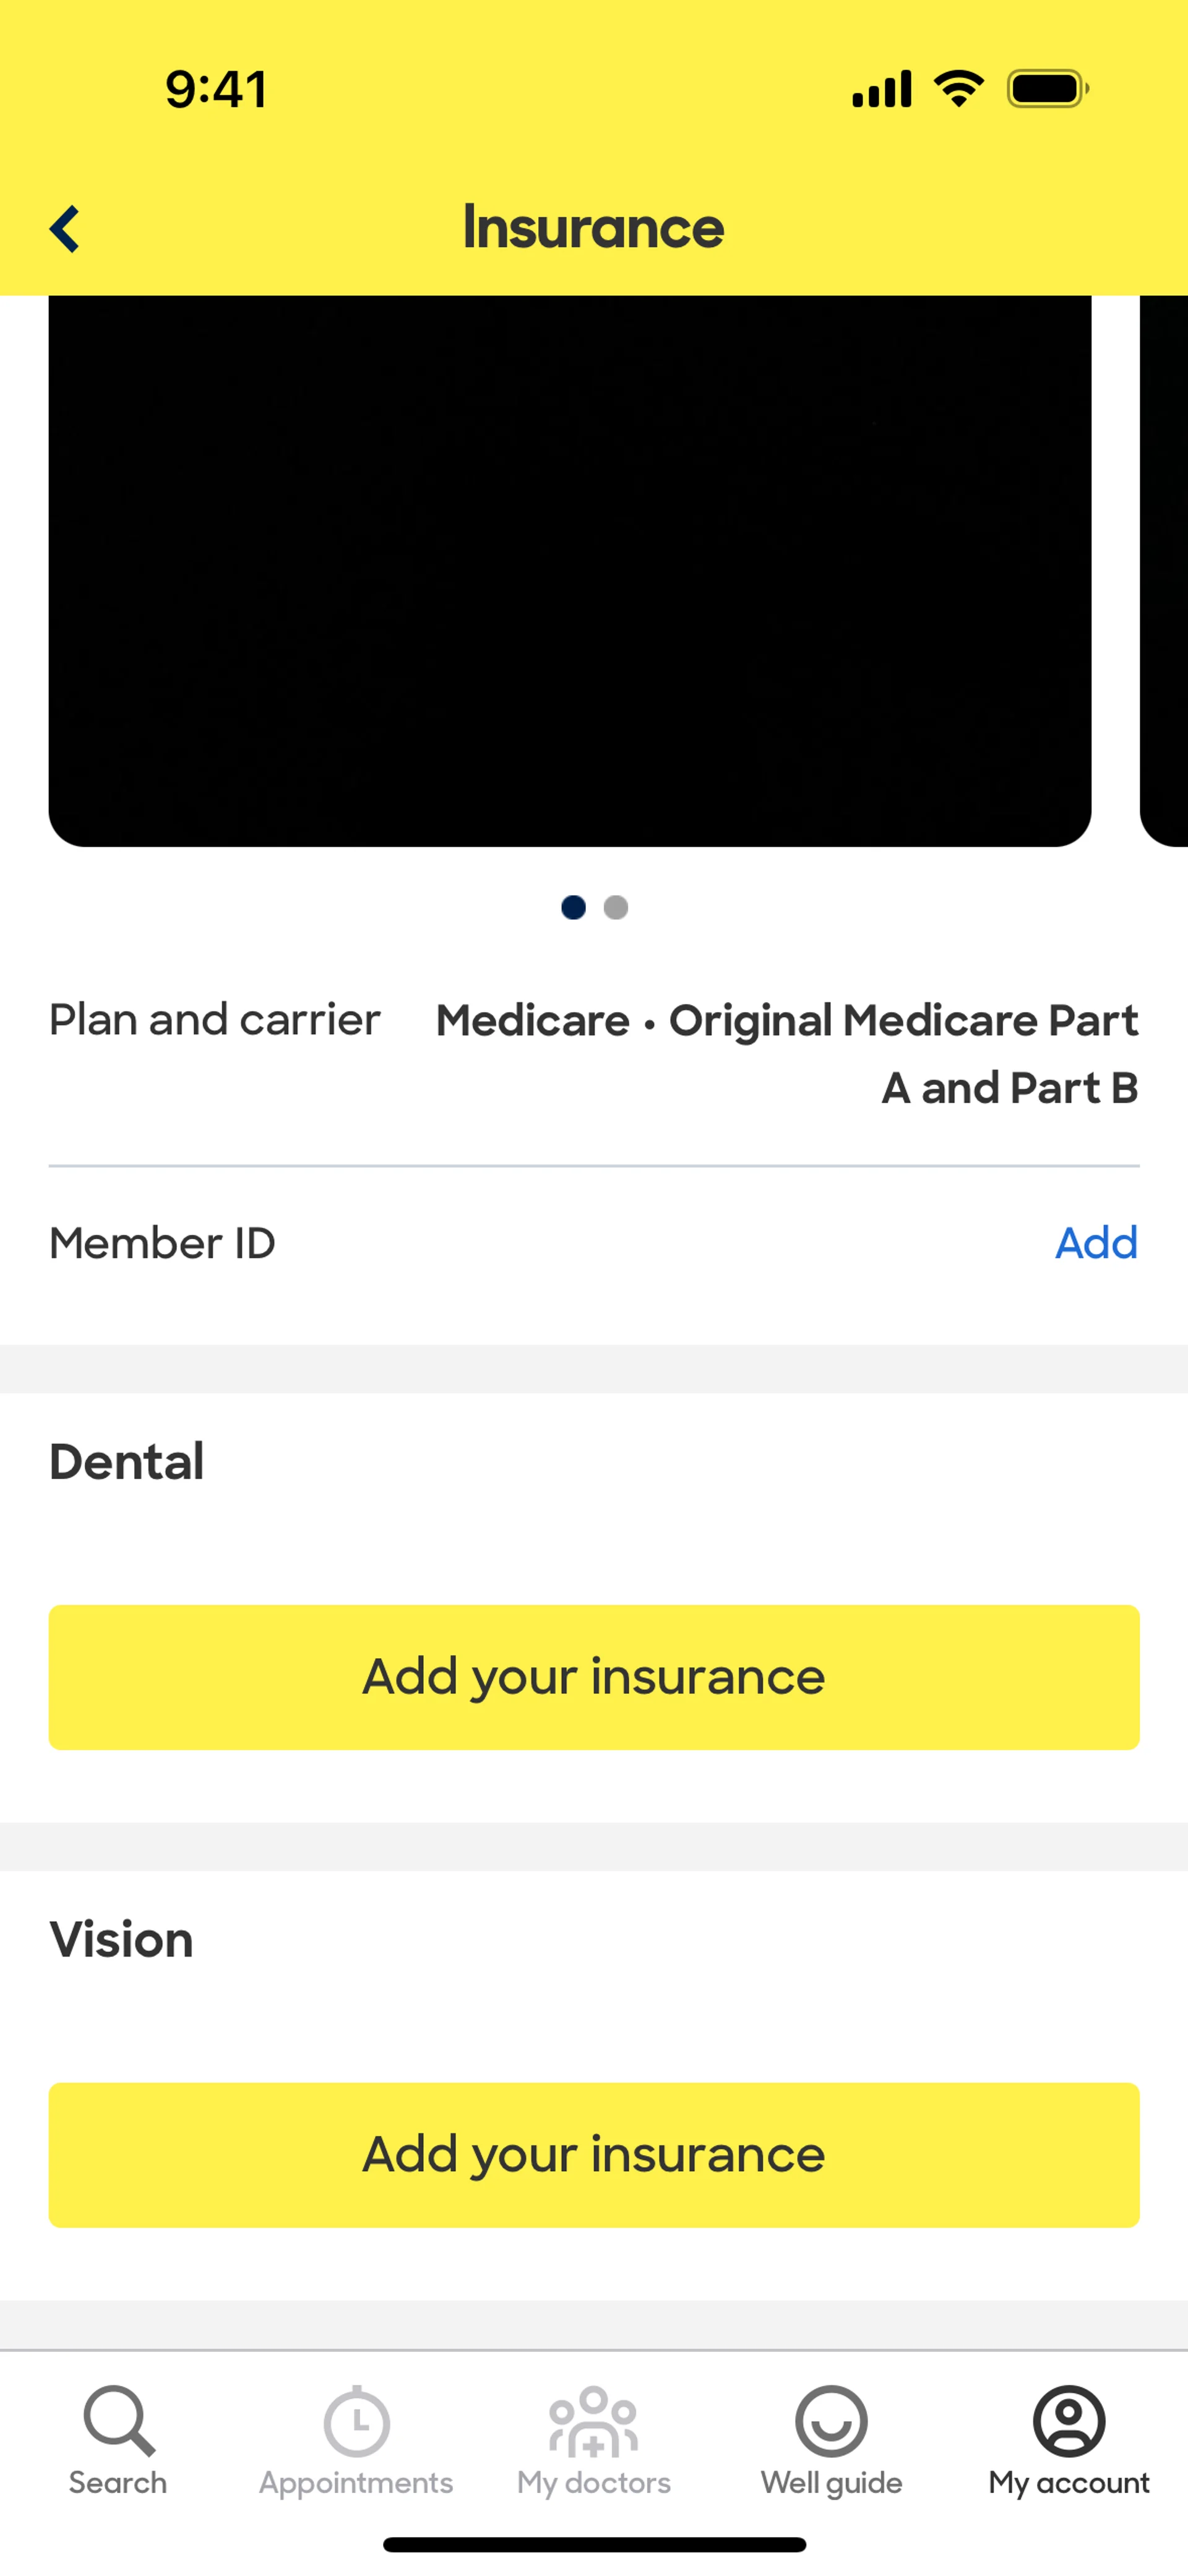Viewport: 1188px width, 2576px height.
Task: Open the Search magnifier icon
Action: click(118, 2420)
